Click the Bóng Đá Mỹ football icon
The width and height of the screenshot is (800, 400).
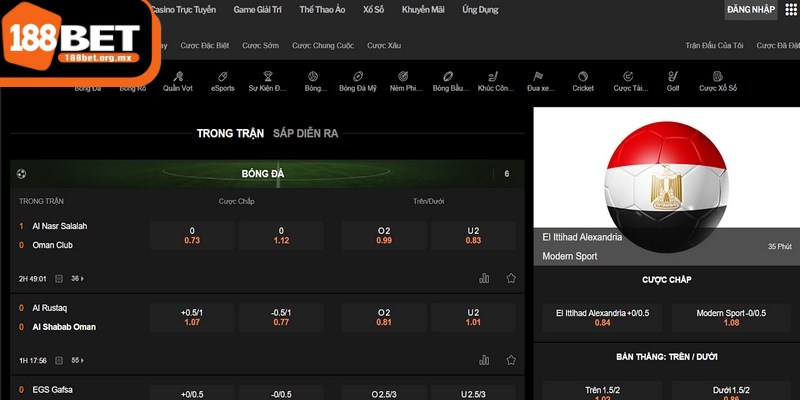357,80
